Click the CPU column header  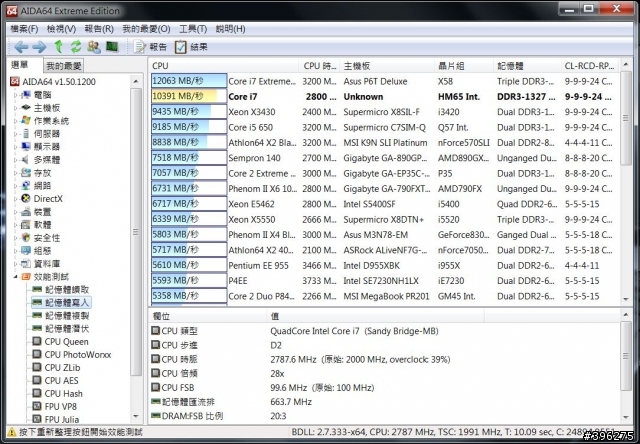point(223,66)
